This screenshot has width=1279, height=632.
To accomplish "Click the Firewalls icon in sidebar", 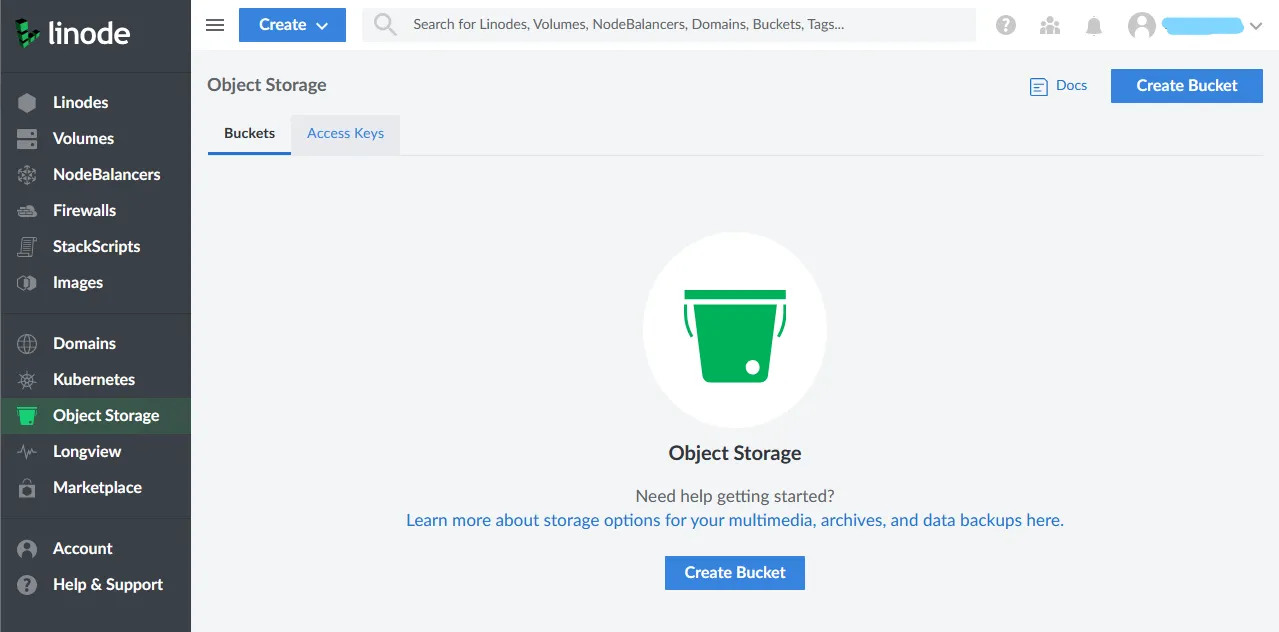I will 27,210.
